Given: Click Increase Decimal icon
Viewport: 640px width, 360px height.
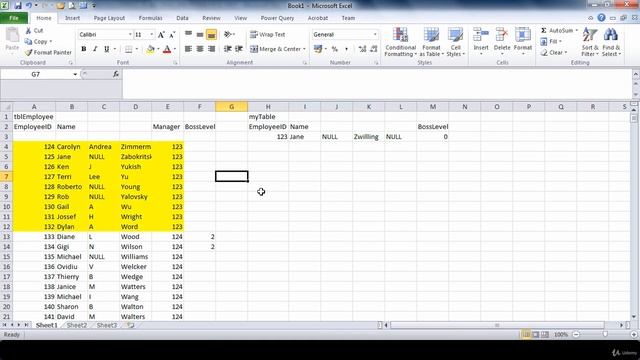Looking at the screenshot, I should pos(362,49).
